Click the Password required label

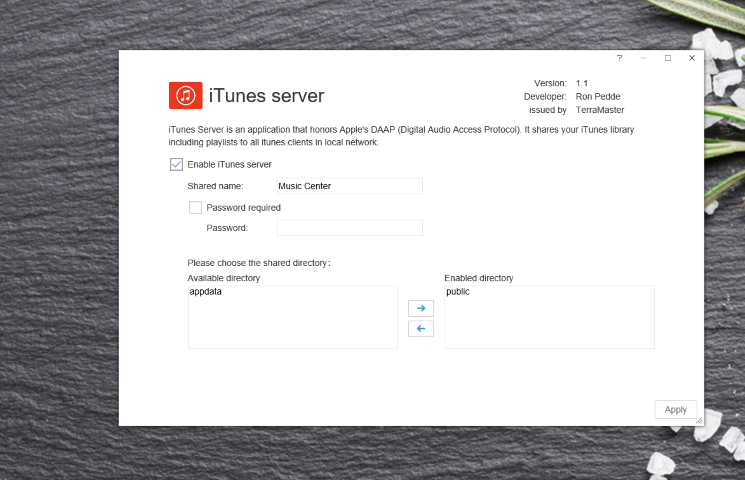[x=243, y=208]
